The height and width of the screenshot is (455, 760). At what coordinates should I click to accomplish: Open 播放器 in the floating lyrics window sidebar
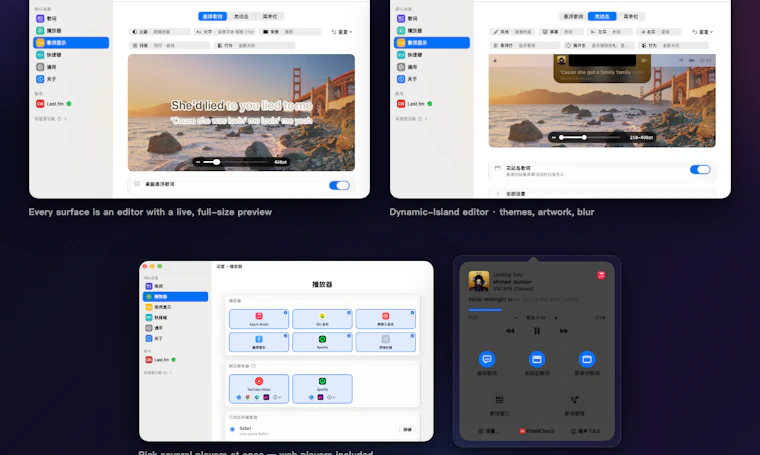click(x=71, y=31)
